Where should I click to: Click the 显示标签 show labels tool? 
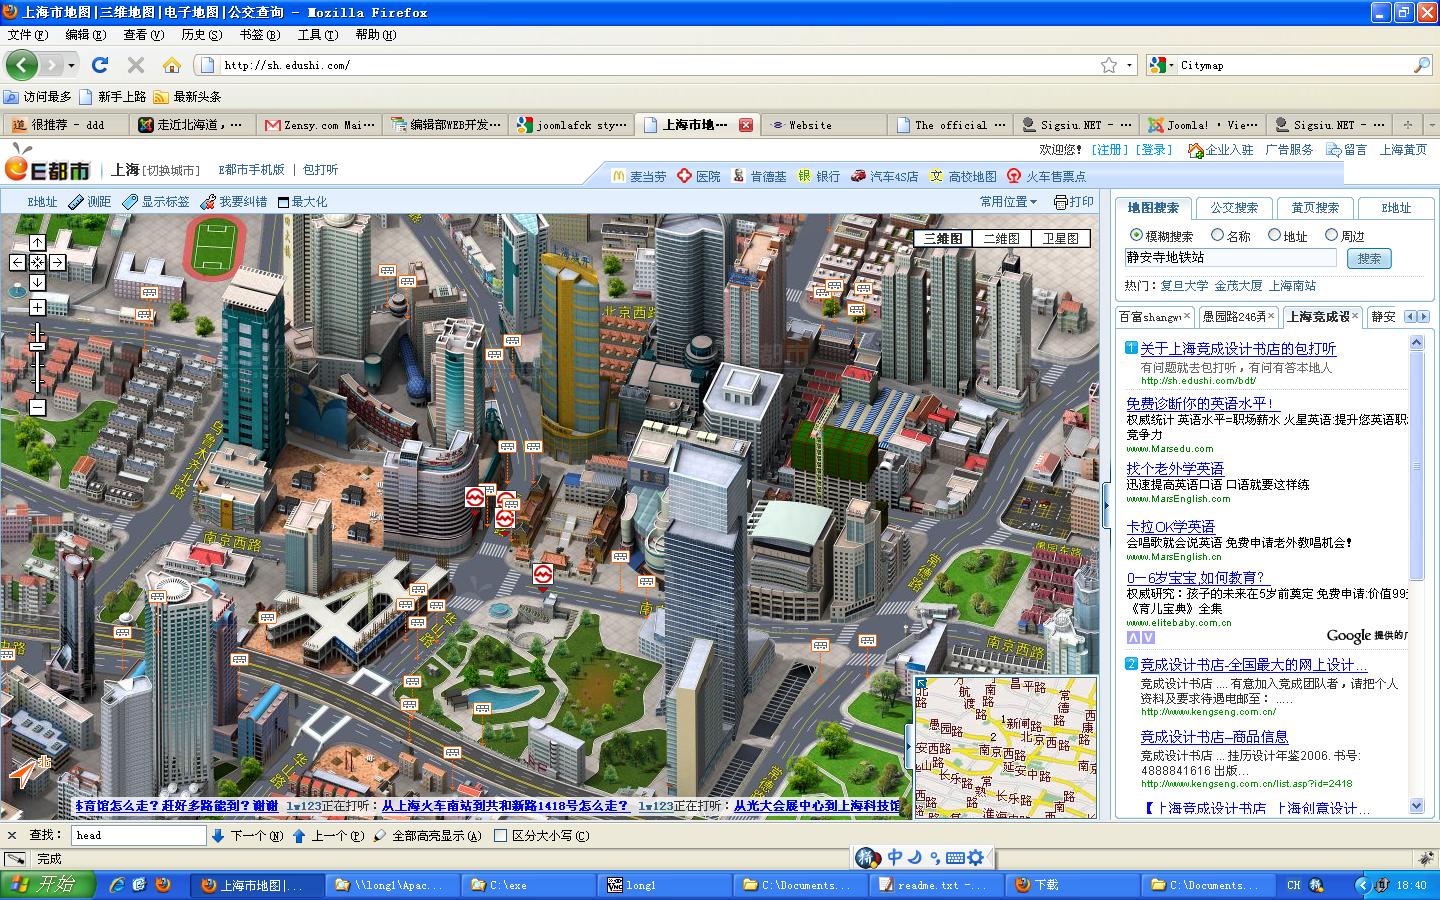click(x=155, y=202)
